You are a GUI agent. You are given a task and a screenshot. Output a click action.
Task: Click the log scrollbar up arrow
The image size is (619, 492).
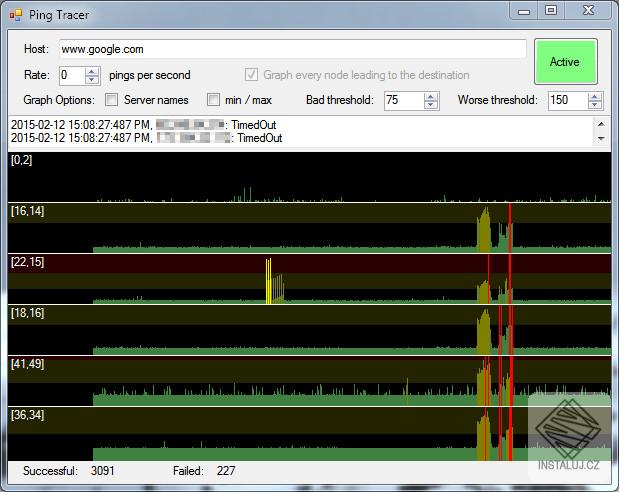point(601,124)
